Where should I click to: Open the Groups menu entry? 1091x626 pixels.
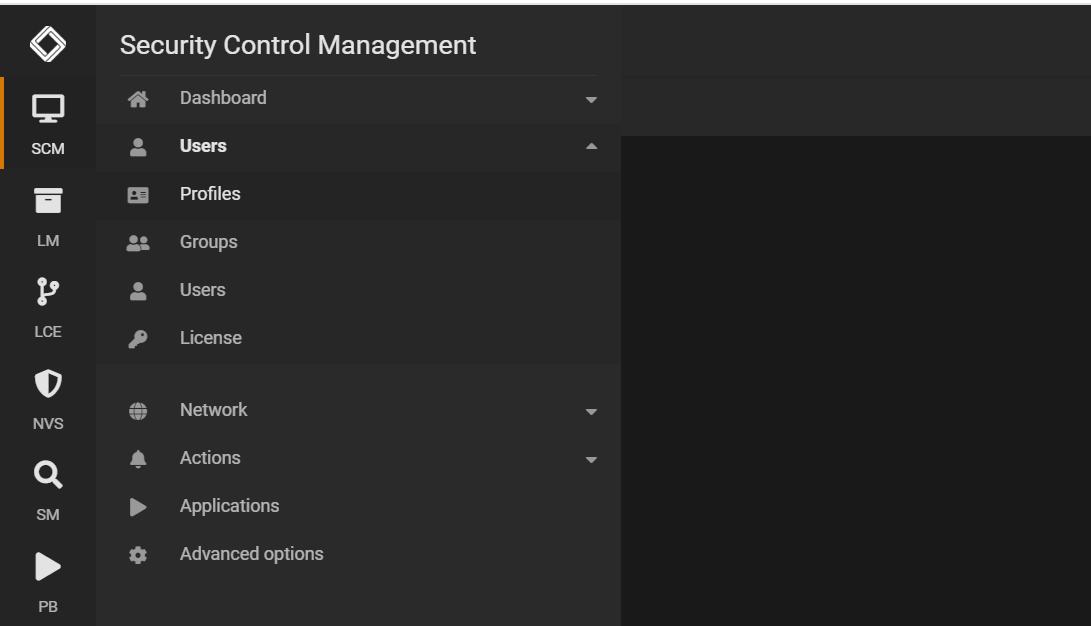[x=208, y=242]
